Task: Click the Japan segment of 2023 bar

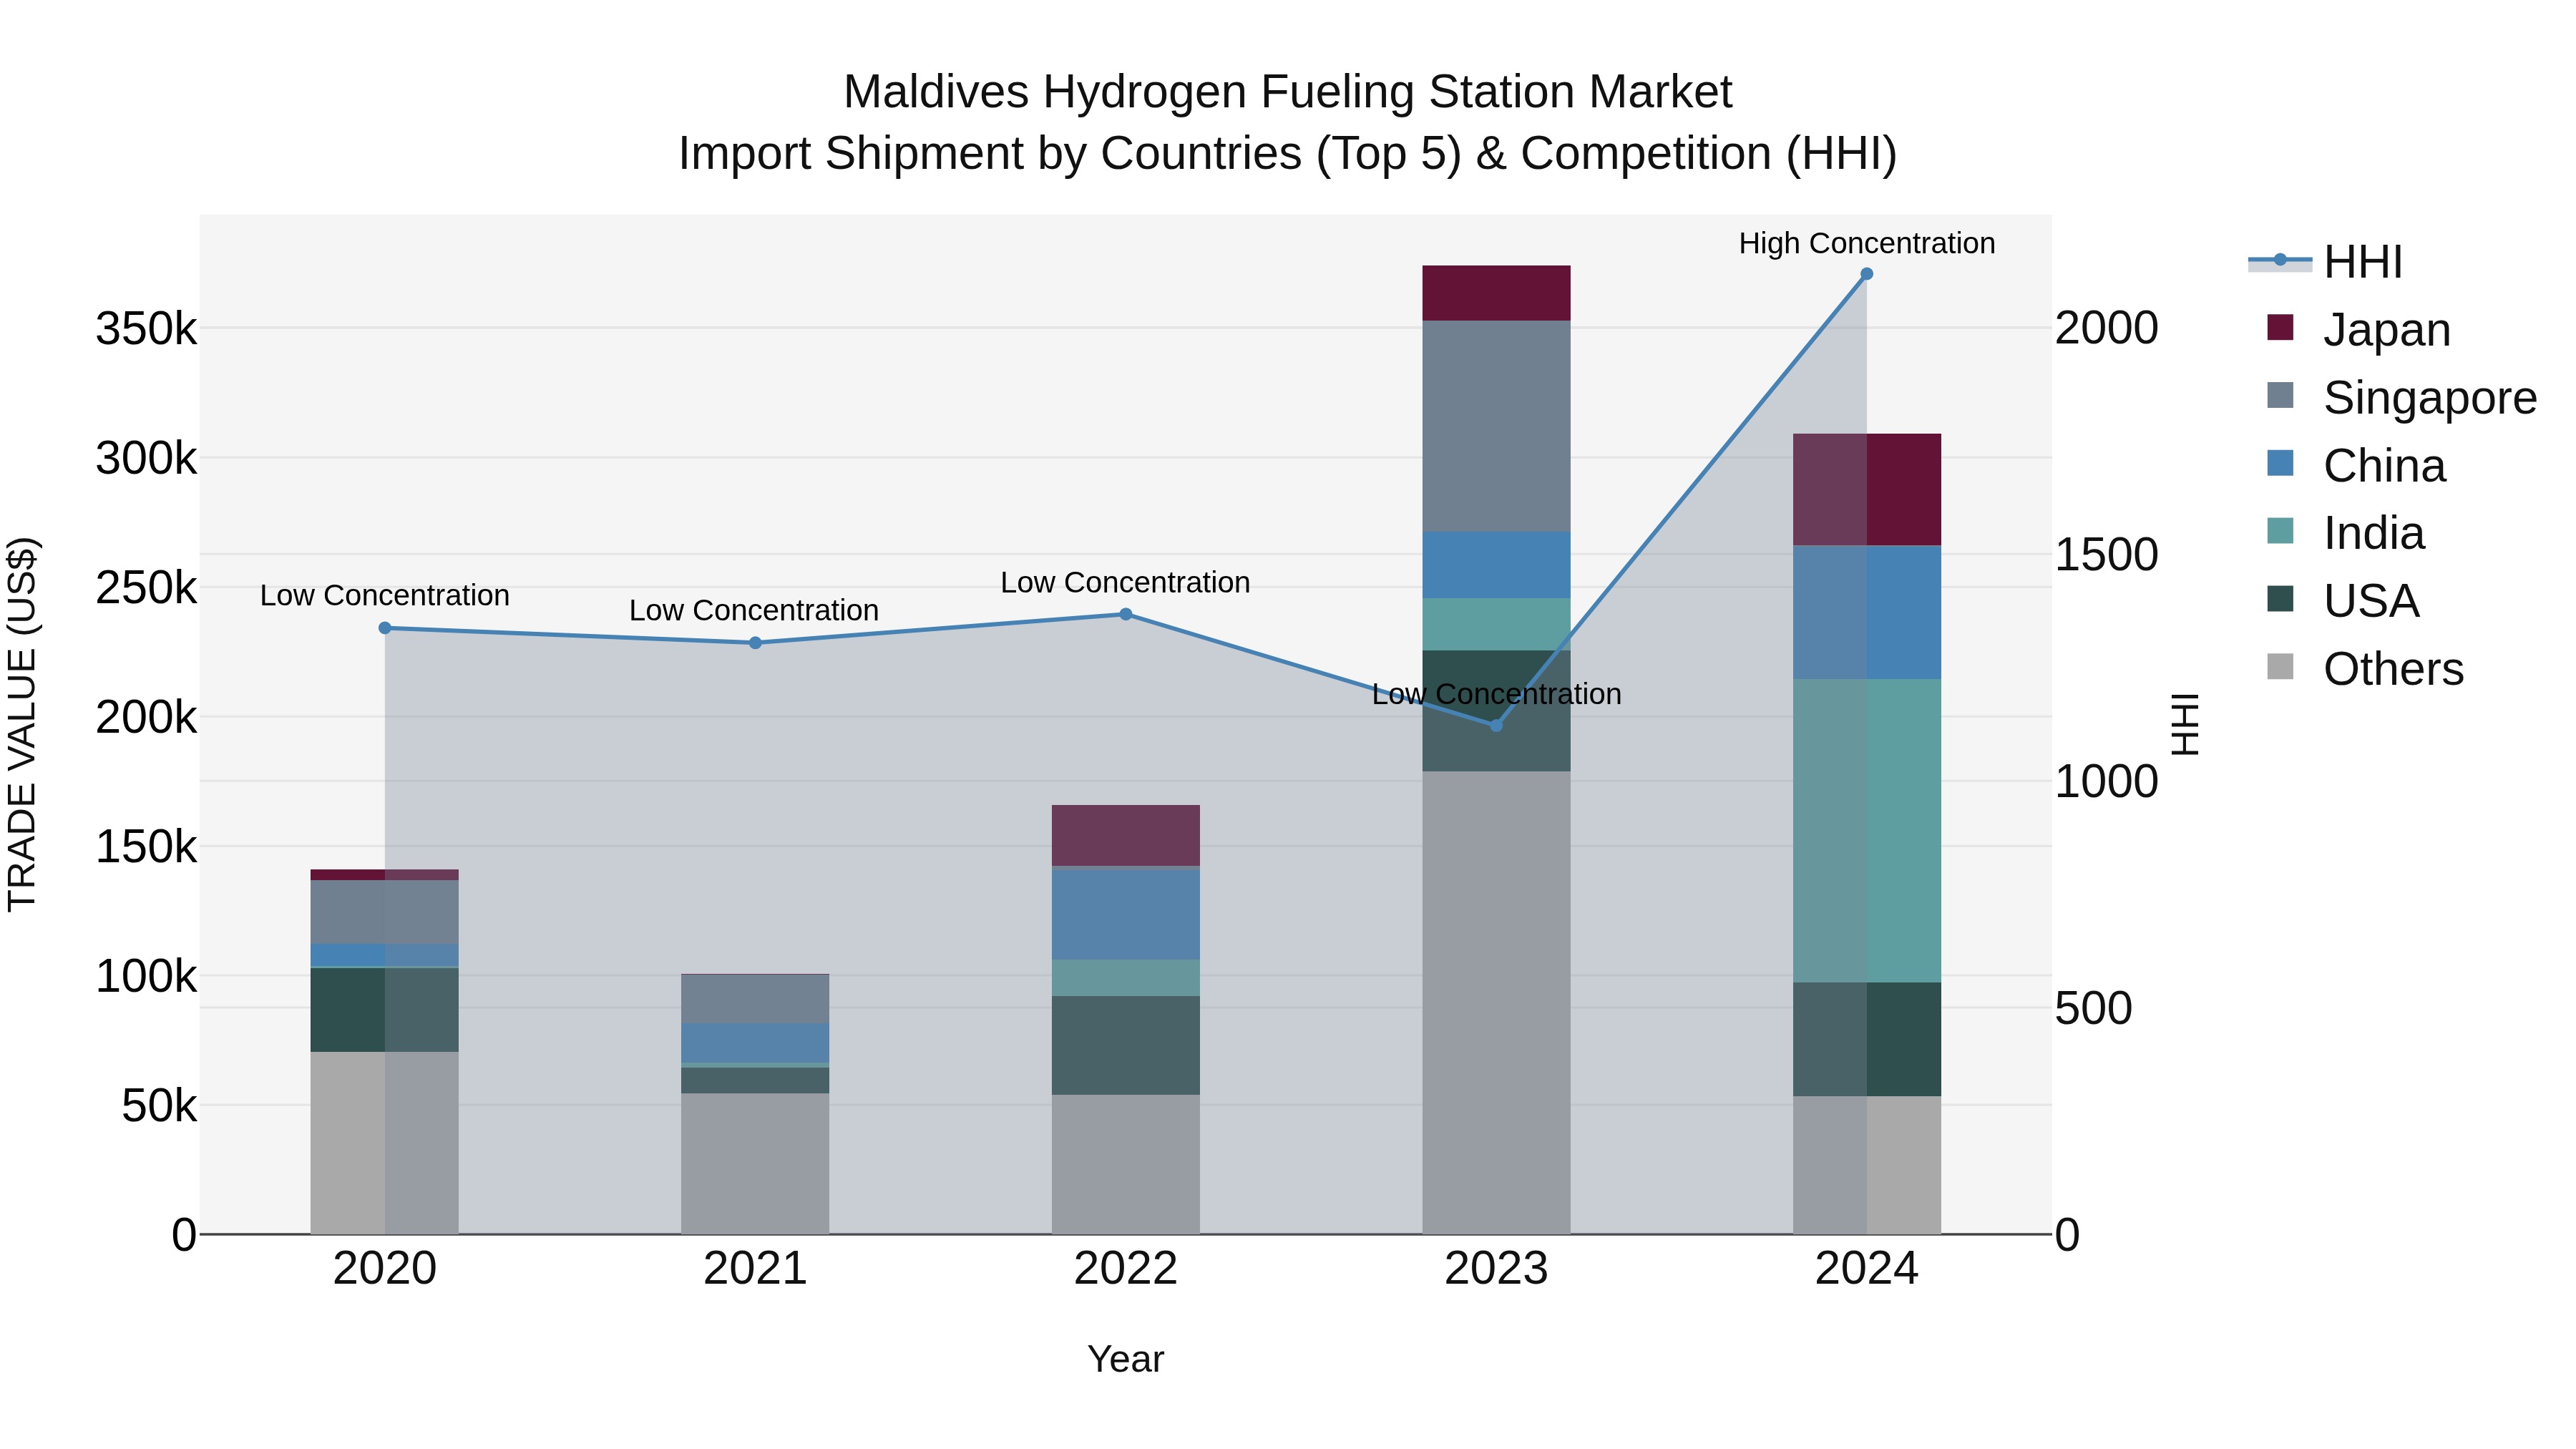Action: [1496, 293]
